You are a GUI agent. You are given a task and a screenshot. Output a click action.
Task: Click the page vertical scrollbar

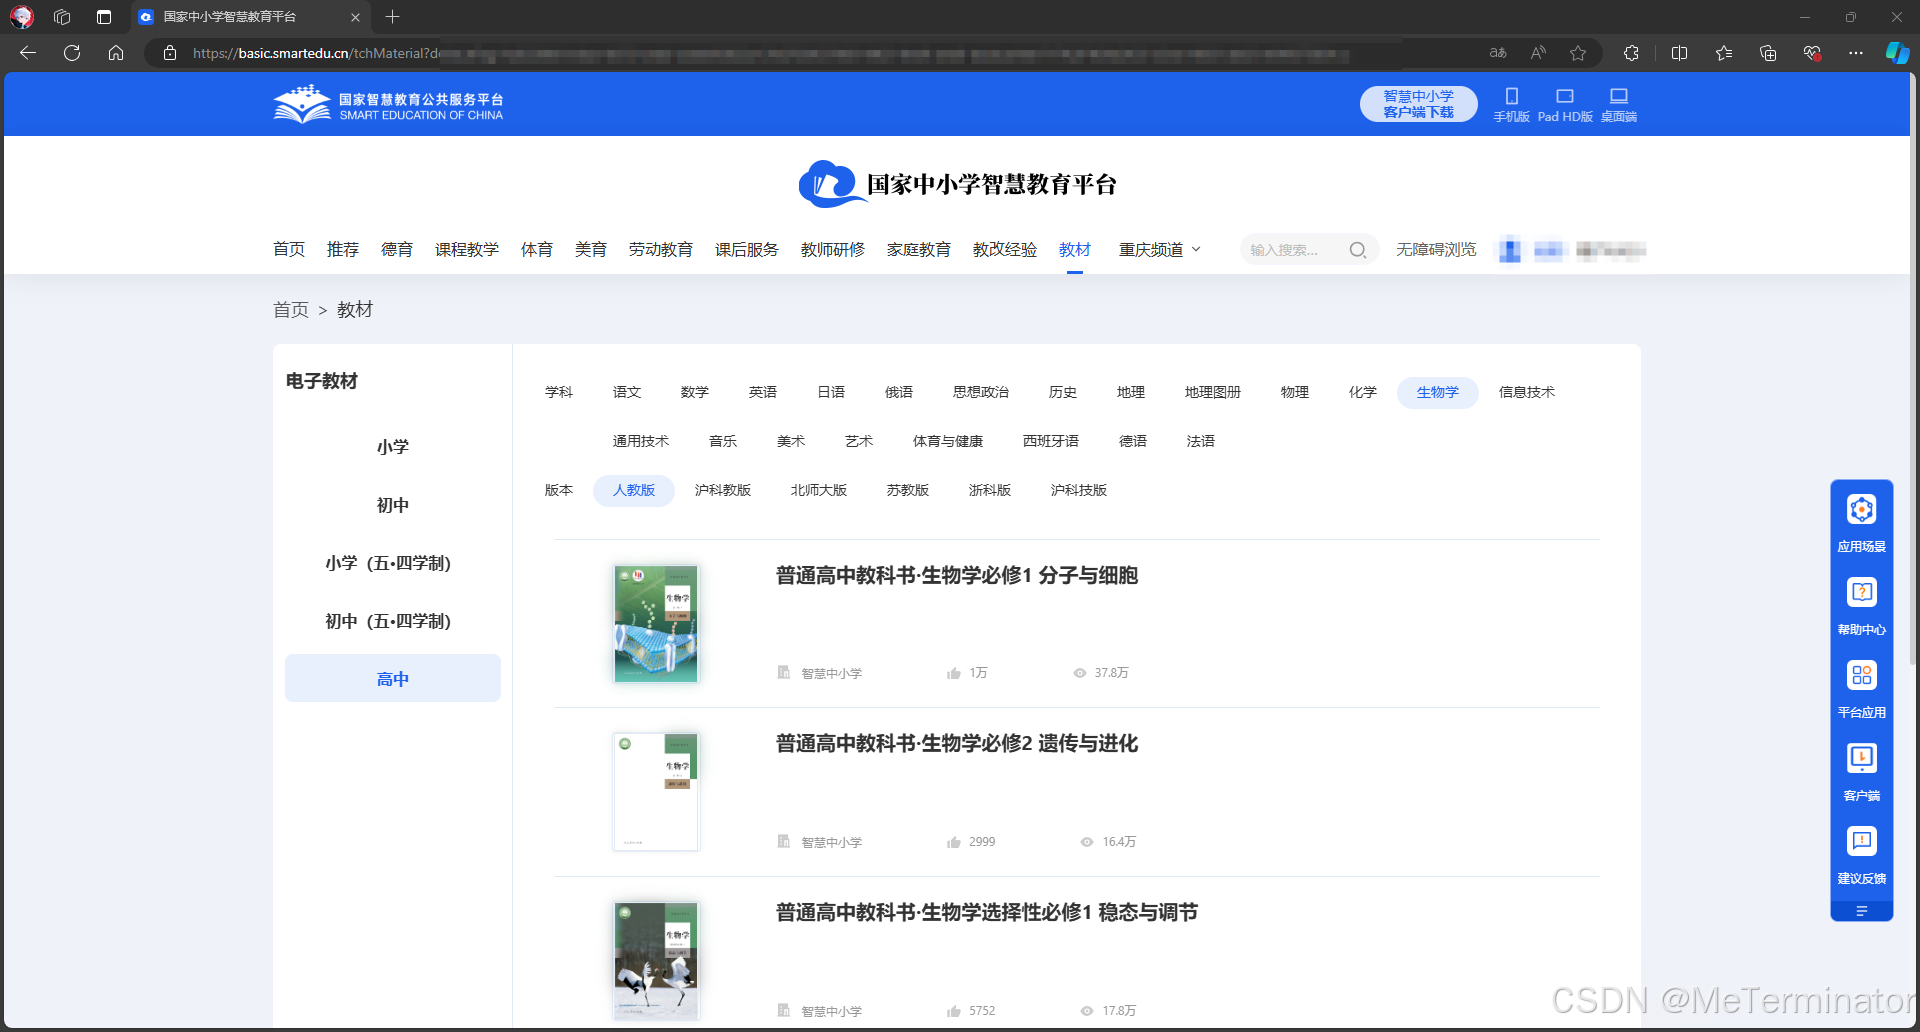coord(1913,370)
